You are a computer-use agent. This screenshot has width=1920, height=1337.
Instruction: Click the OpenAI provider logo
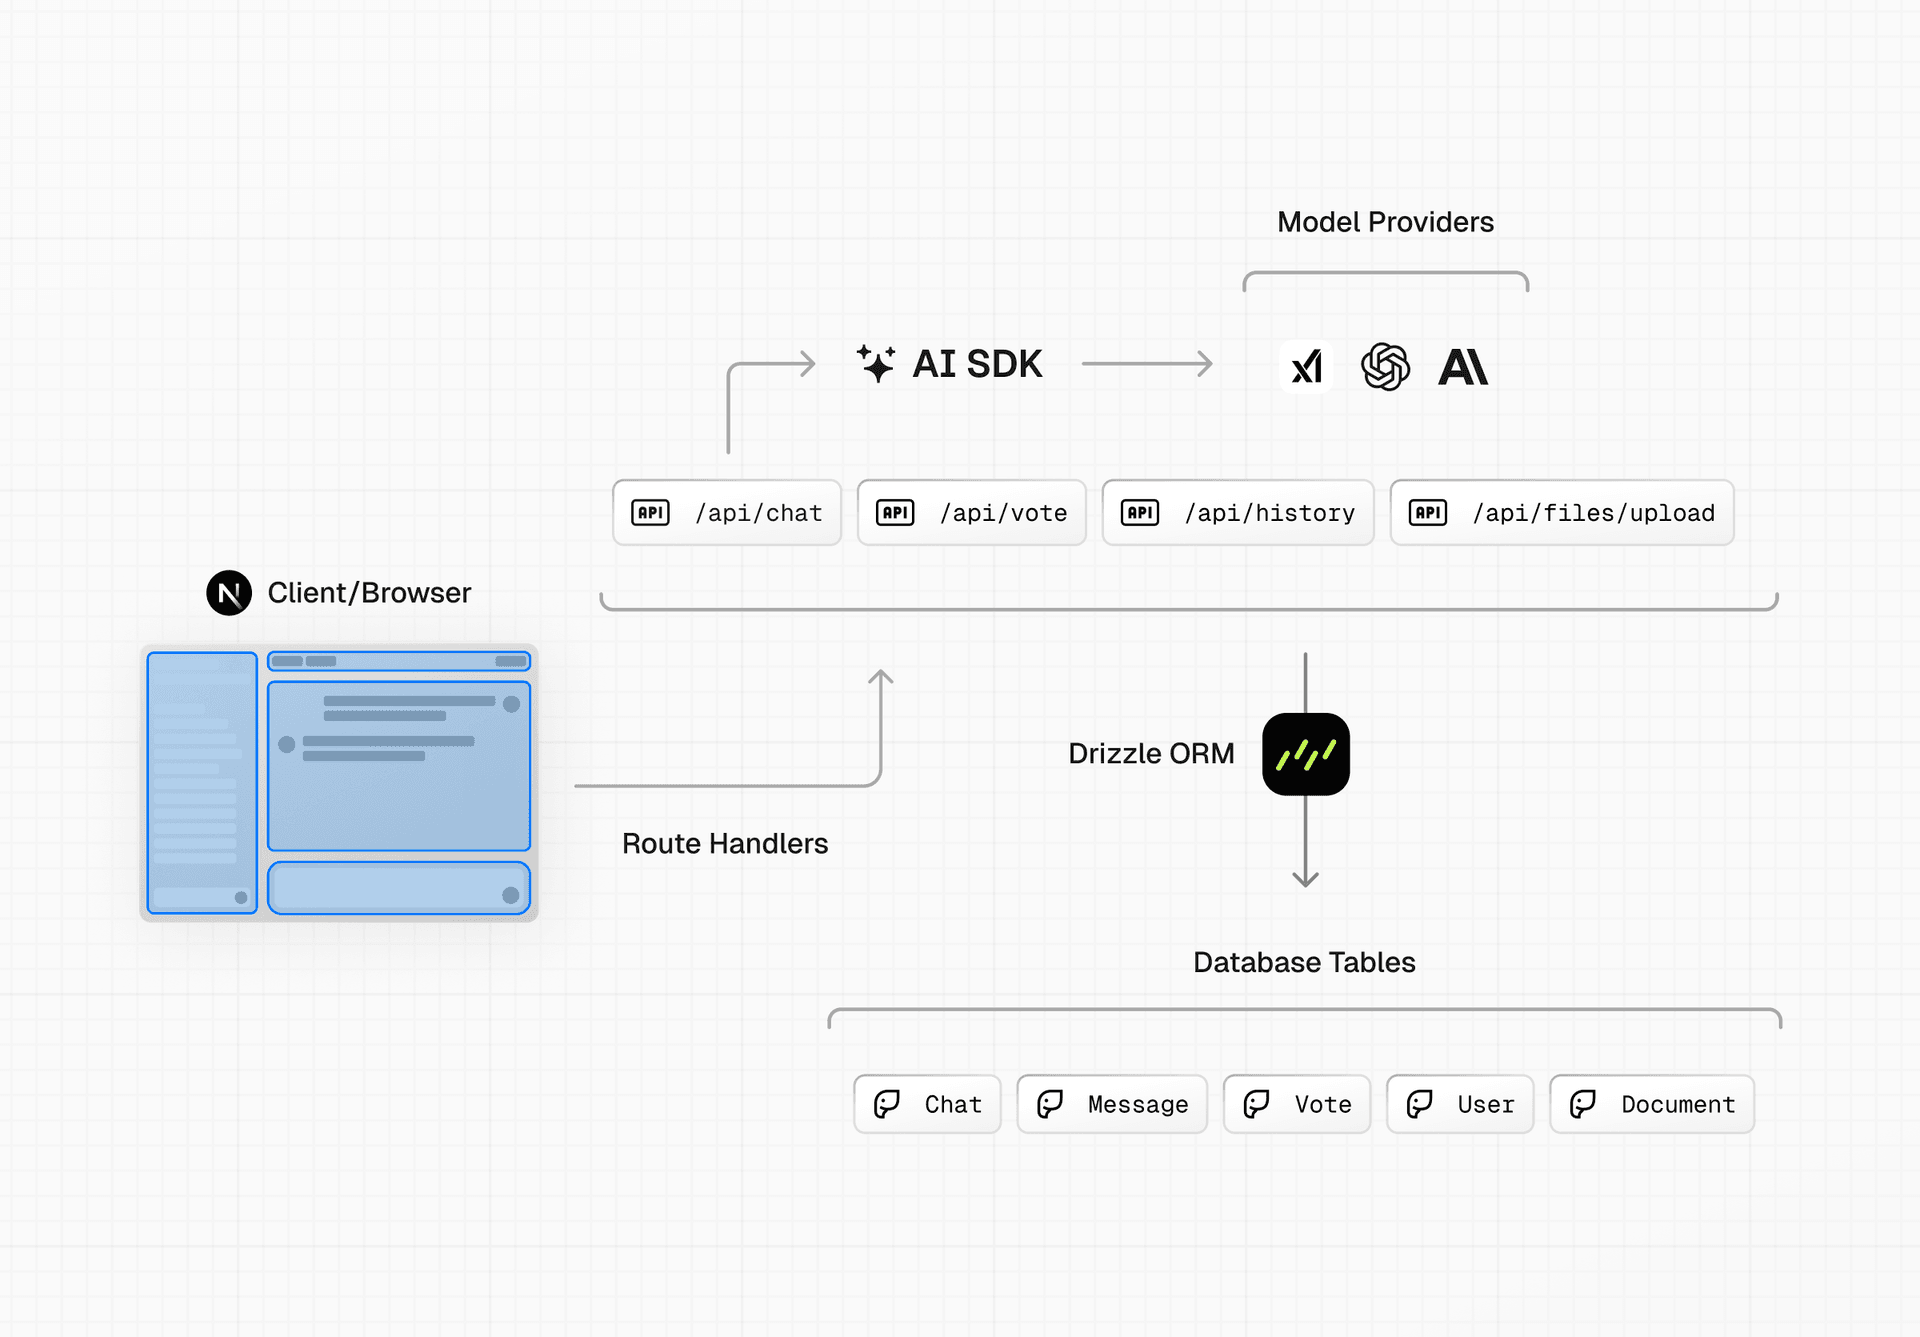tap(1385, 366)
